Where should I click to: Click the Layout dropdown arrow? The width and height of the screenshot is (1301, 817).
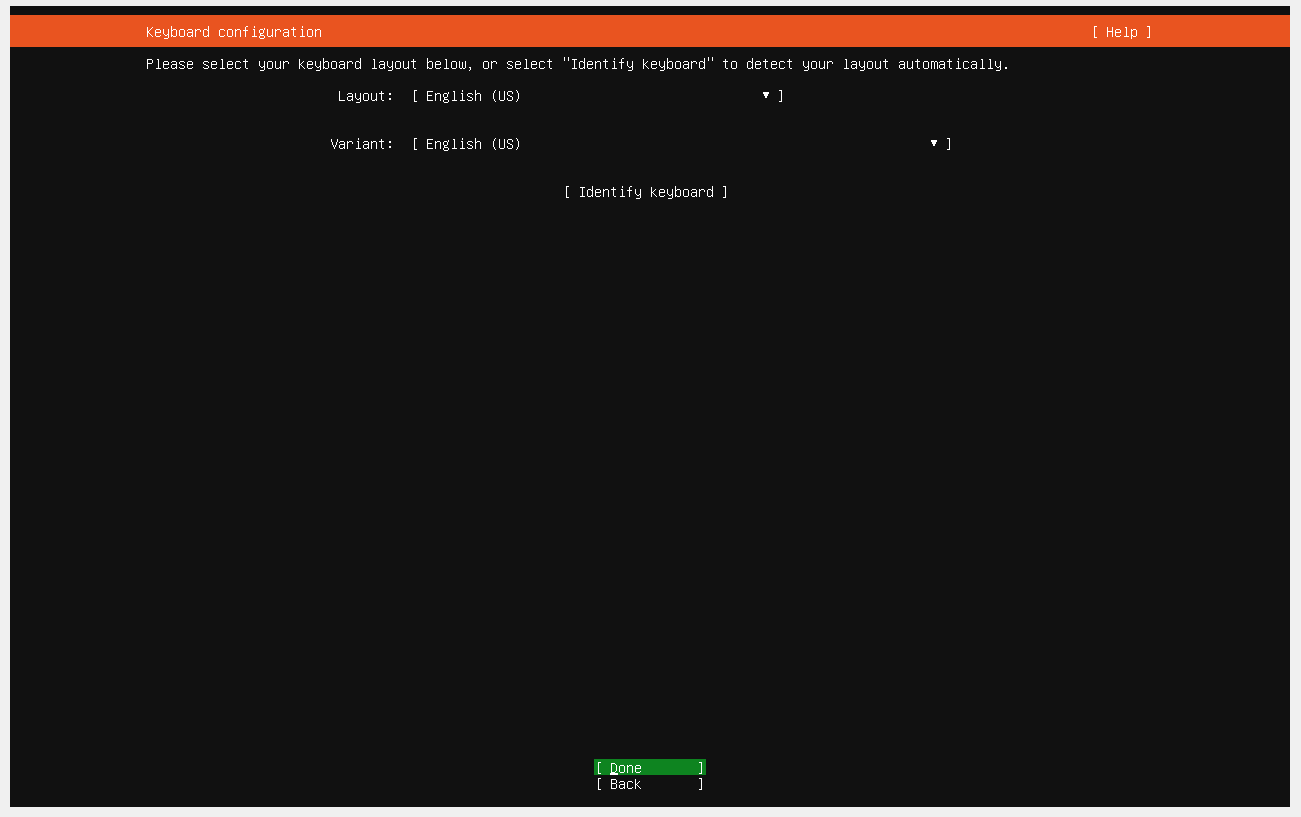pos(766,95)
